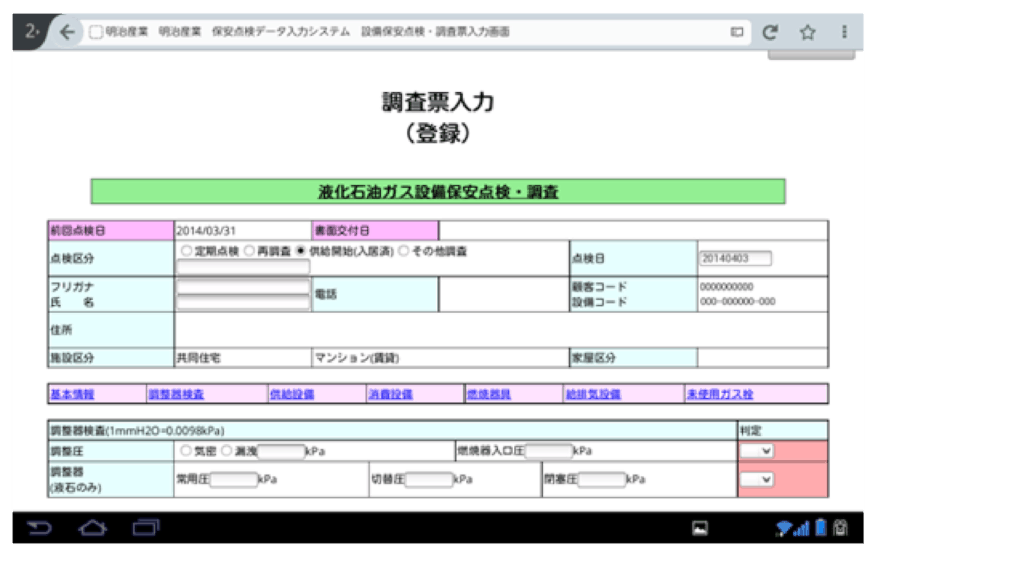The width and height of the screenshot is (1024, 576).
Task: Jump to the 供給設備 section link
Action: (x=290, y=394)
